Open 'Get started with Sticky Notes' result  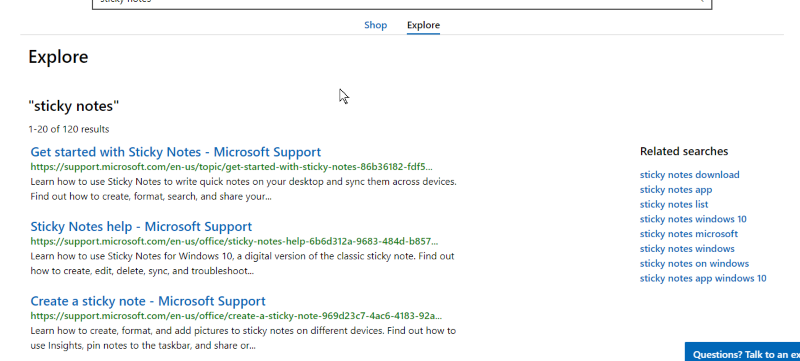pyautogui.click(x=176, y=152)
